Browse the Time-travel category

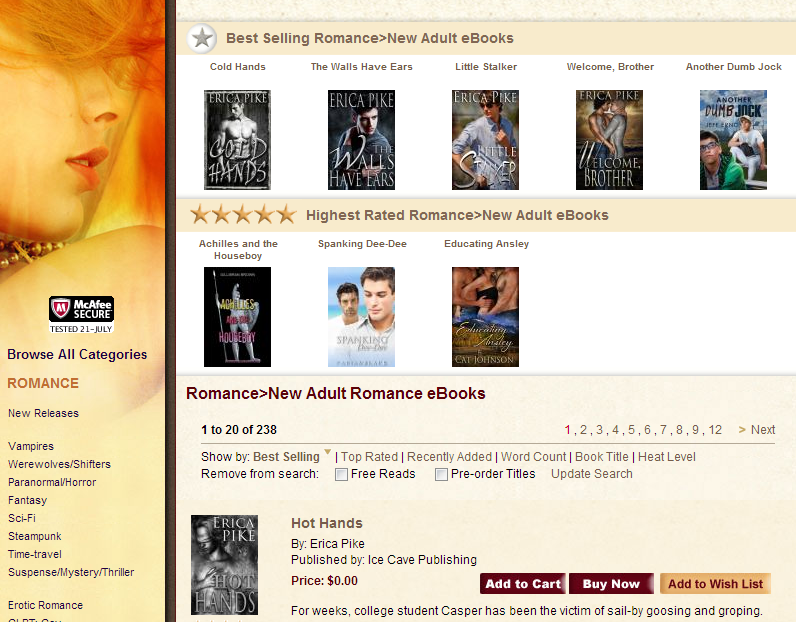pyautogui.click(x=35, y=554)
